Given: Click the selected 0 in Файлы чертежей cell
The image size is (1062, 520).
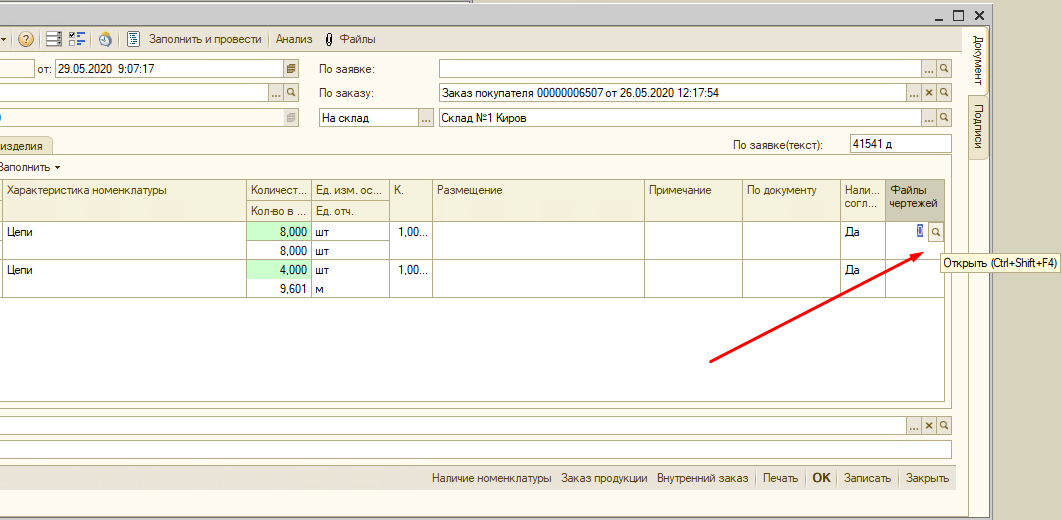Looking at the screenshot, I should point(920,231).
